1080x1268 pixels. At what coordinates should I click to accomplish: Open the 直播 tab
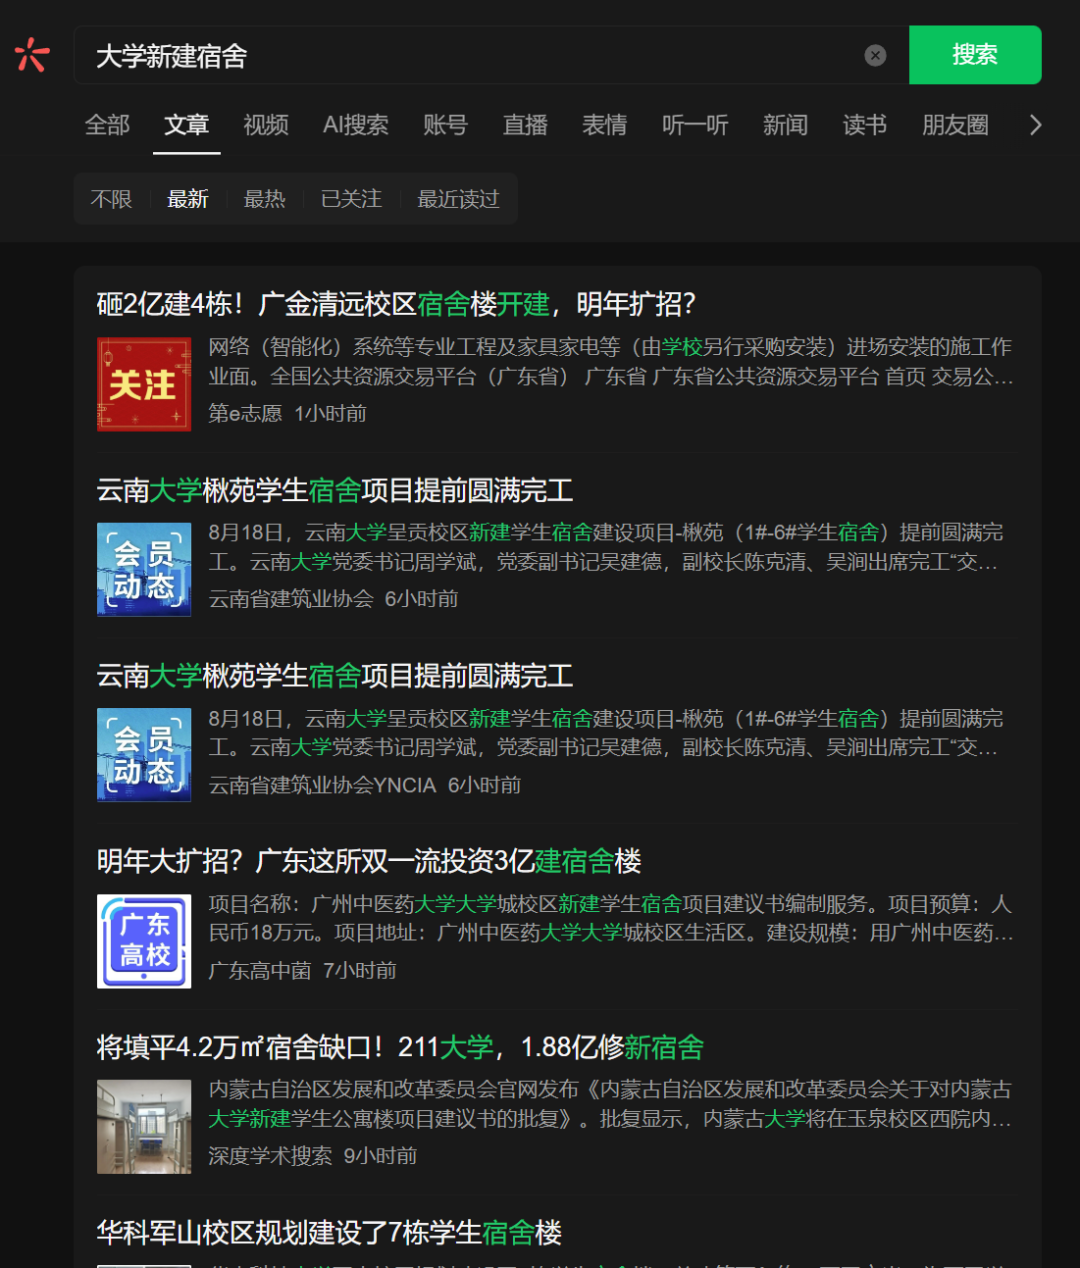coord(525,125)
